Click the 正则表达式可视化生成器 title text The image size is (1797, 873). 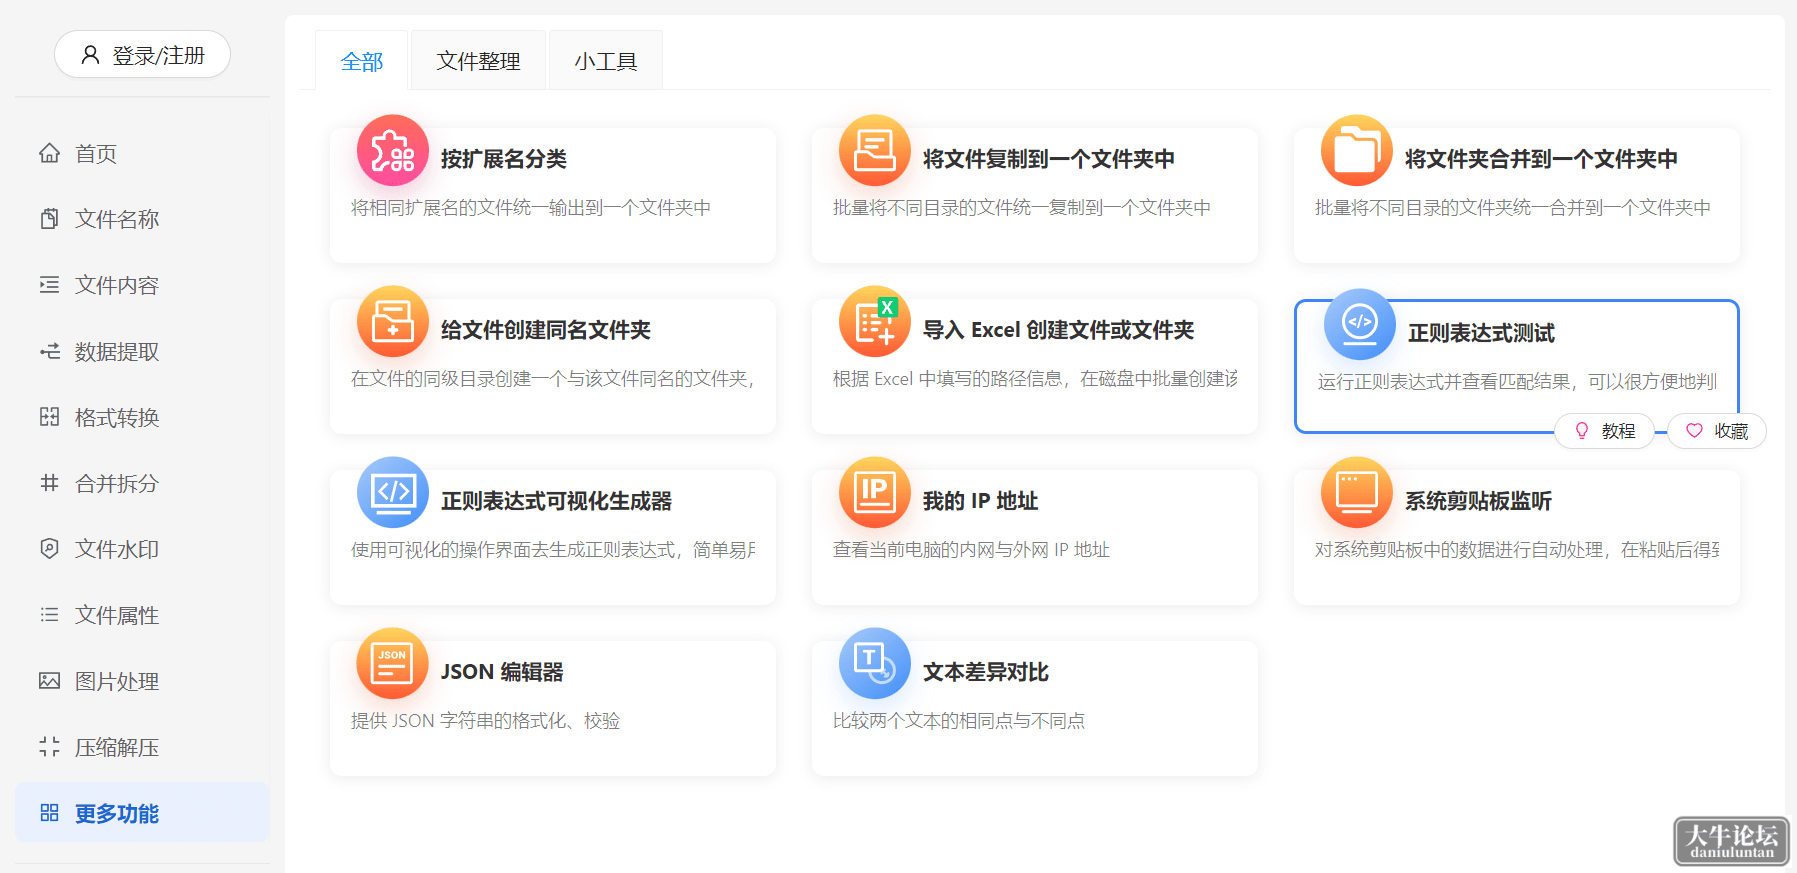coord(556,501)
